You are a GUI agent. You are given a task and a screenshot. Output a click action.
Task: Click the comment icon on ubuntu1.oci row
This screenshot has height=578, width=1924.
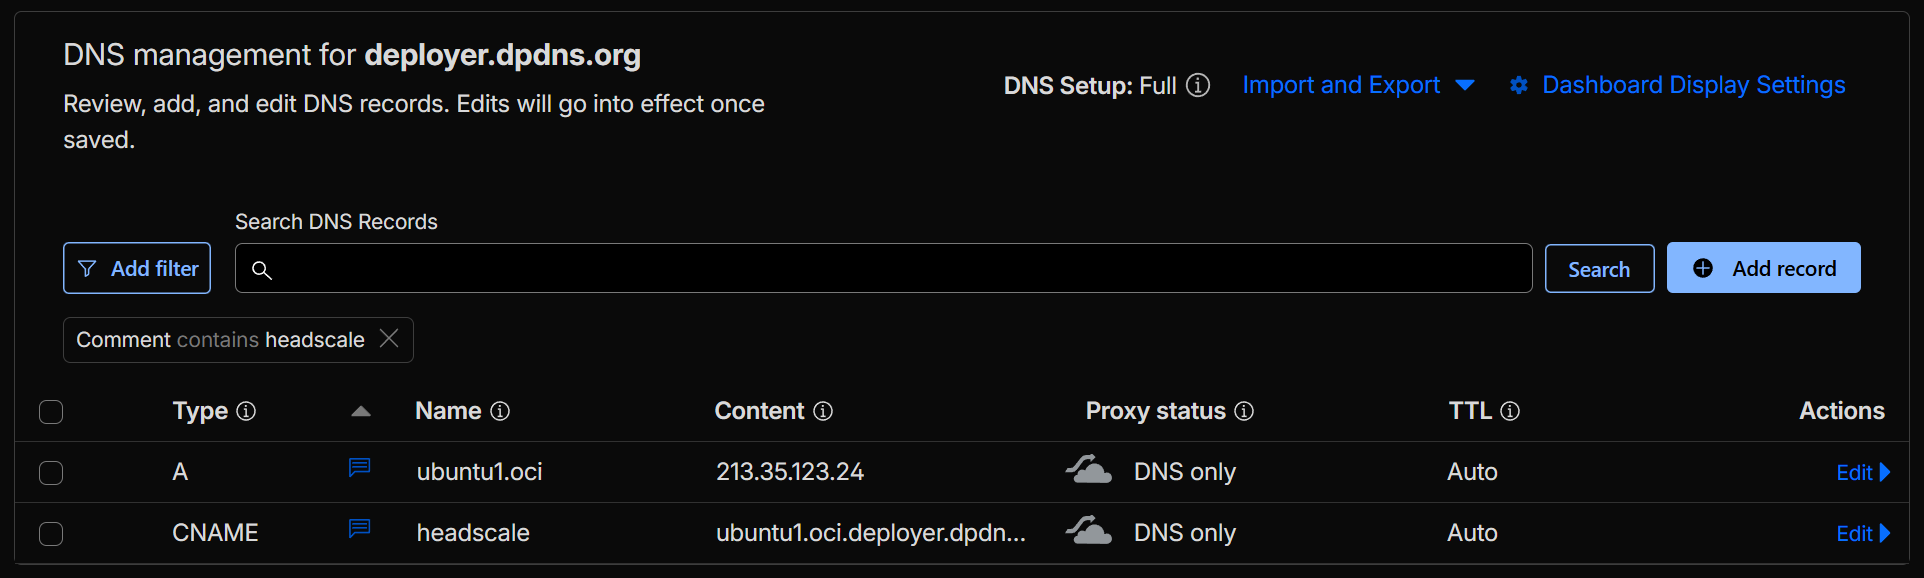[359, 468]
